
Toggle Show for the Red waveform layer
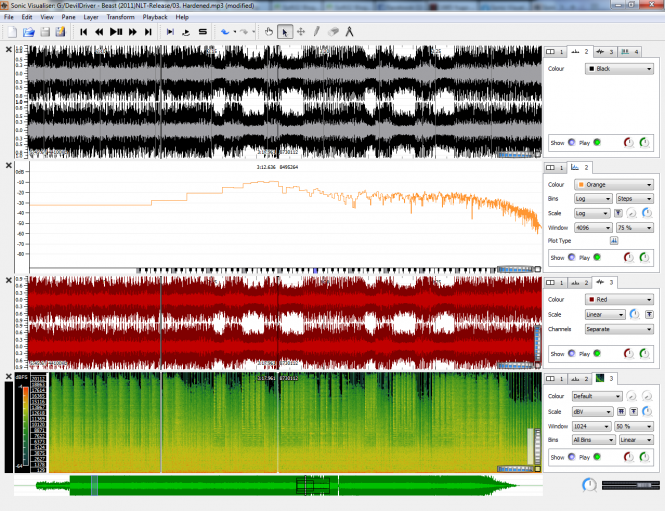click(x=572, y=353)
